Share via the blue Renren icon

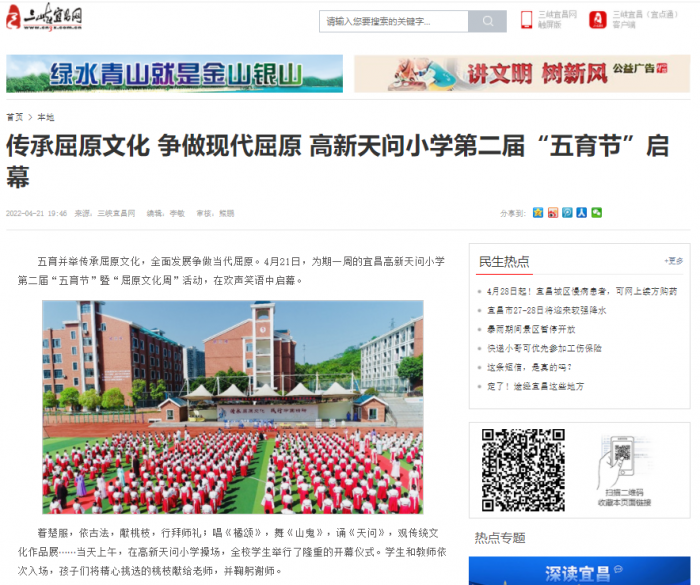[582, 213]
